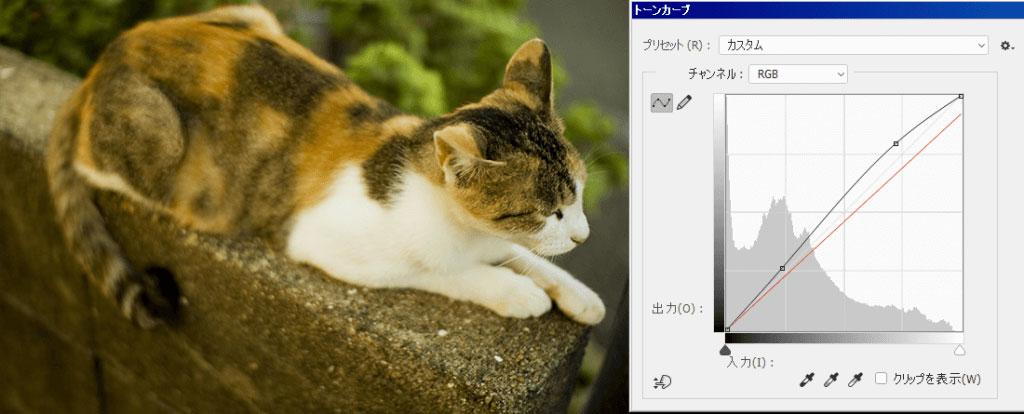The height and width of the screenshot is (414, 1024).
Task: Click the horizontal gradient bar below the graph
Action: point(843,338)
